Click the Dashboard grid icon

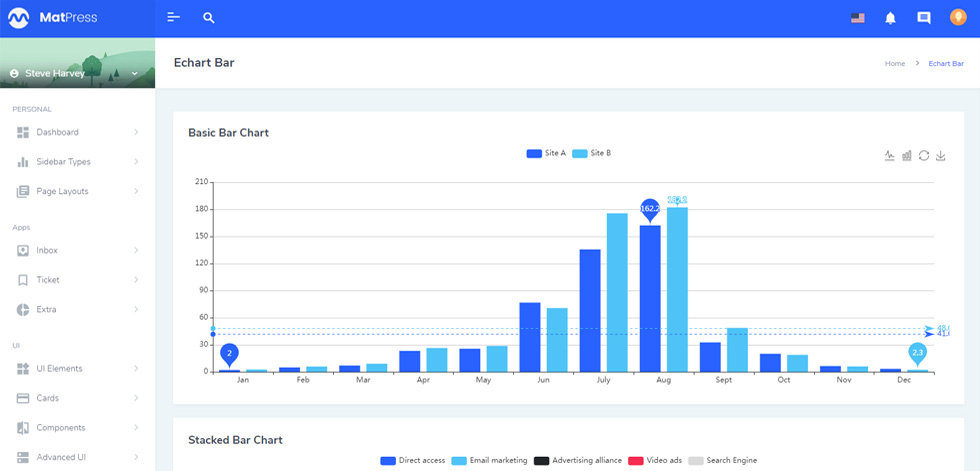pyautogui.click(x=23, y=132)
